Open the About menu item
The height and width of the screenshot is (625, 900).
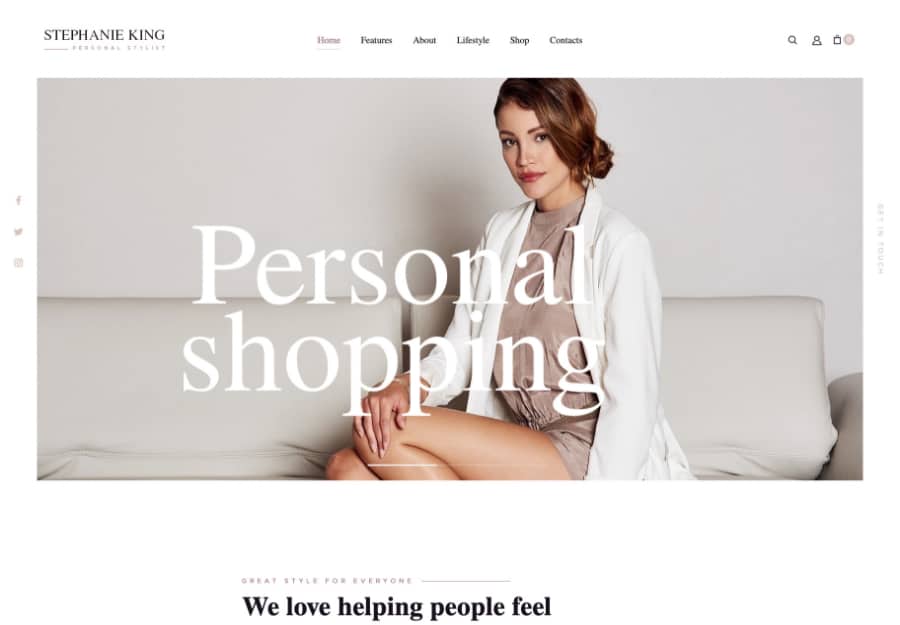424,40
